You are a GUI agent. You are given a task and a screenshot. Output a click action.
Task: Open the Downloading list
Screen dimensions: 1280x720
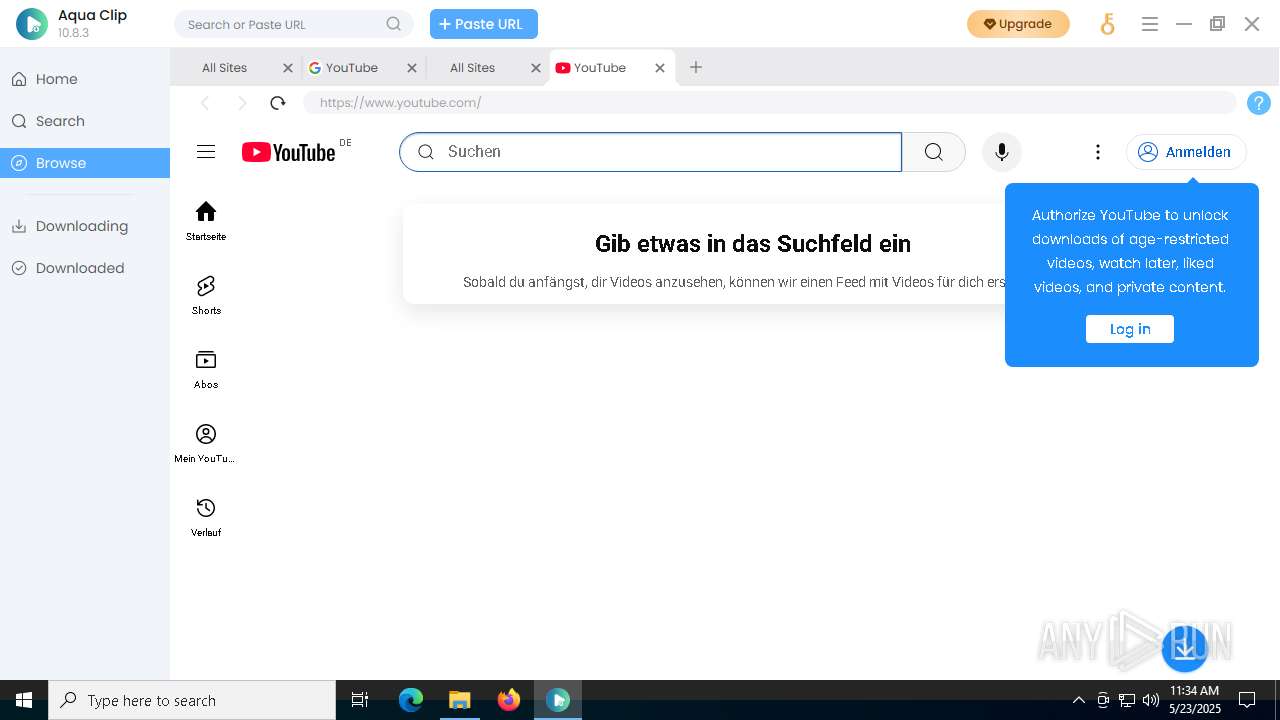pyautogui.click(x=85, y=226)
